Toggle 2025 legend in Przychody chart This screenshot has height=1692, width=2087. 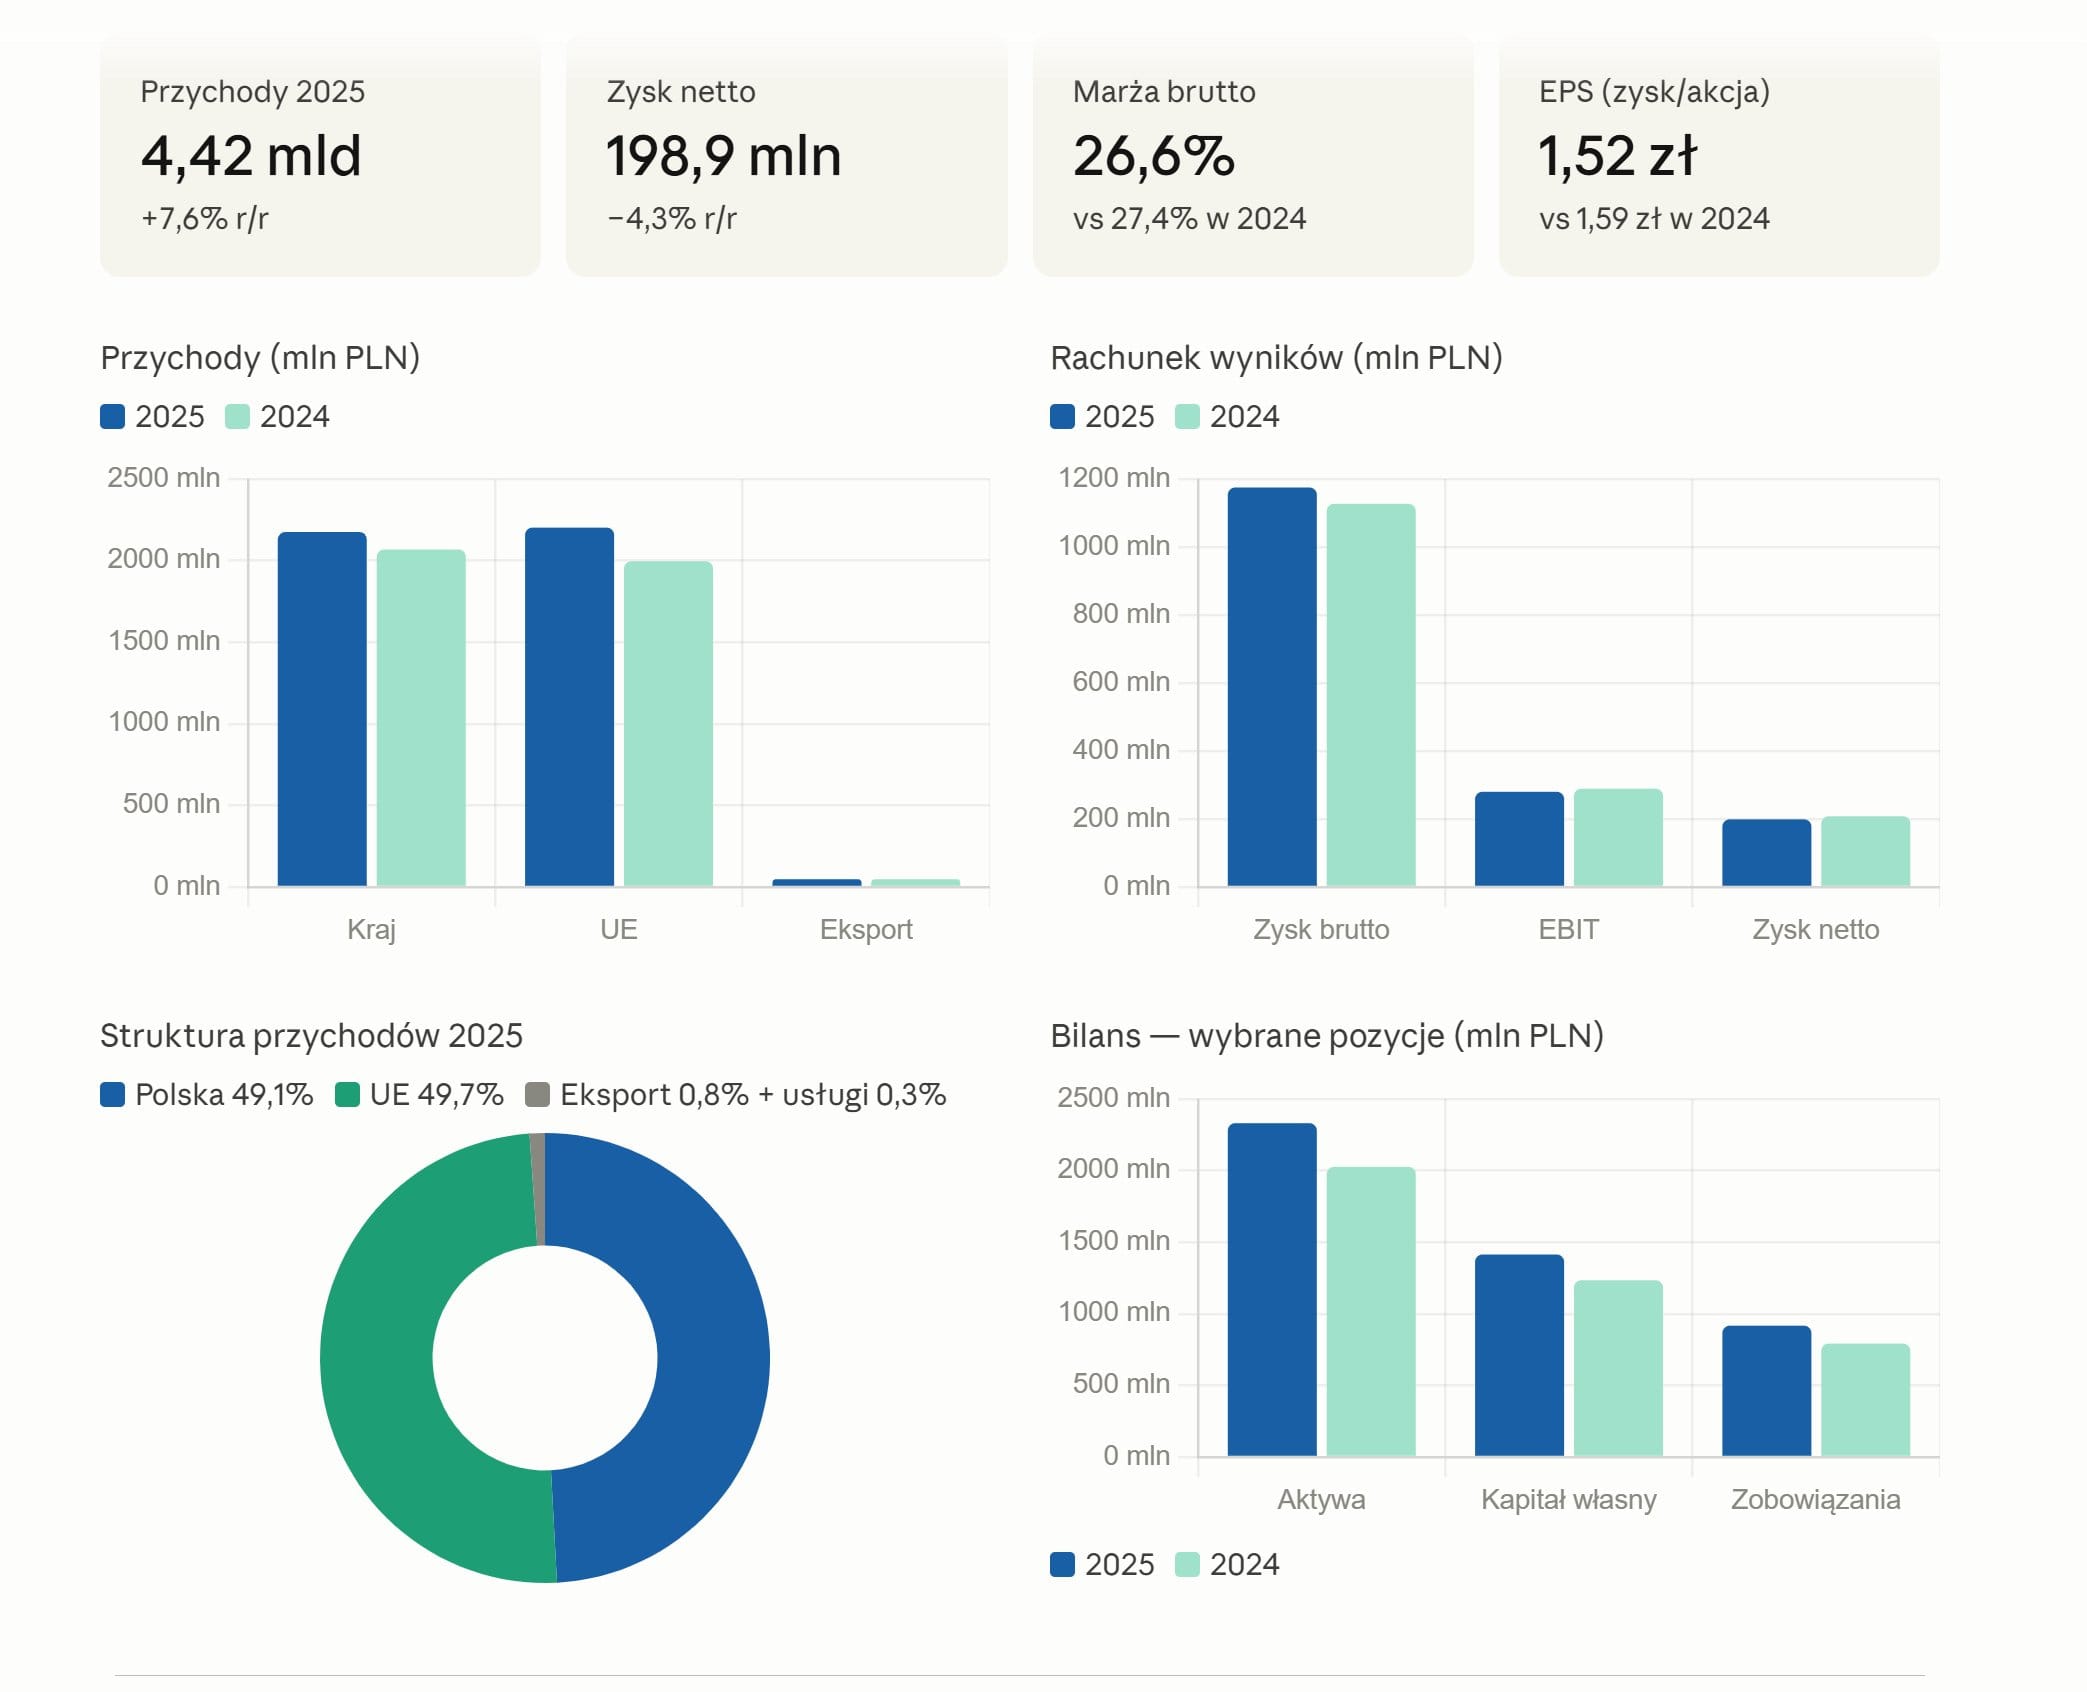pyautogui.click(x=152, y=416)
